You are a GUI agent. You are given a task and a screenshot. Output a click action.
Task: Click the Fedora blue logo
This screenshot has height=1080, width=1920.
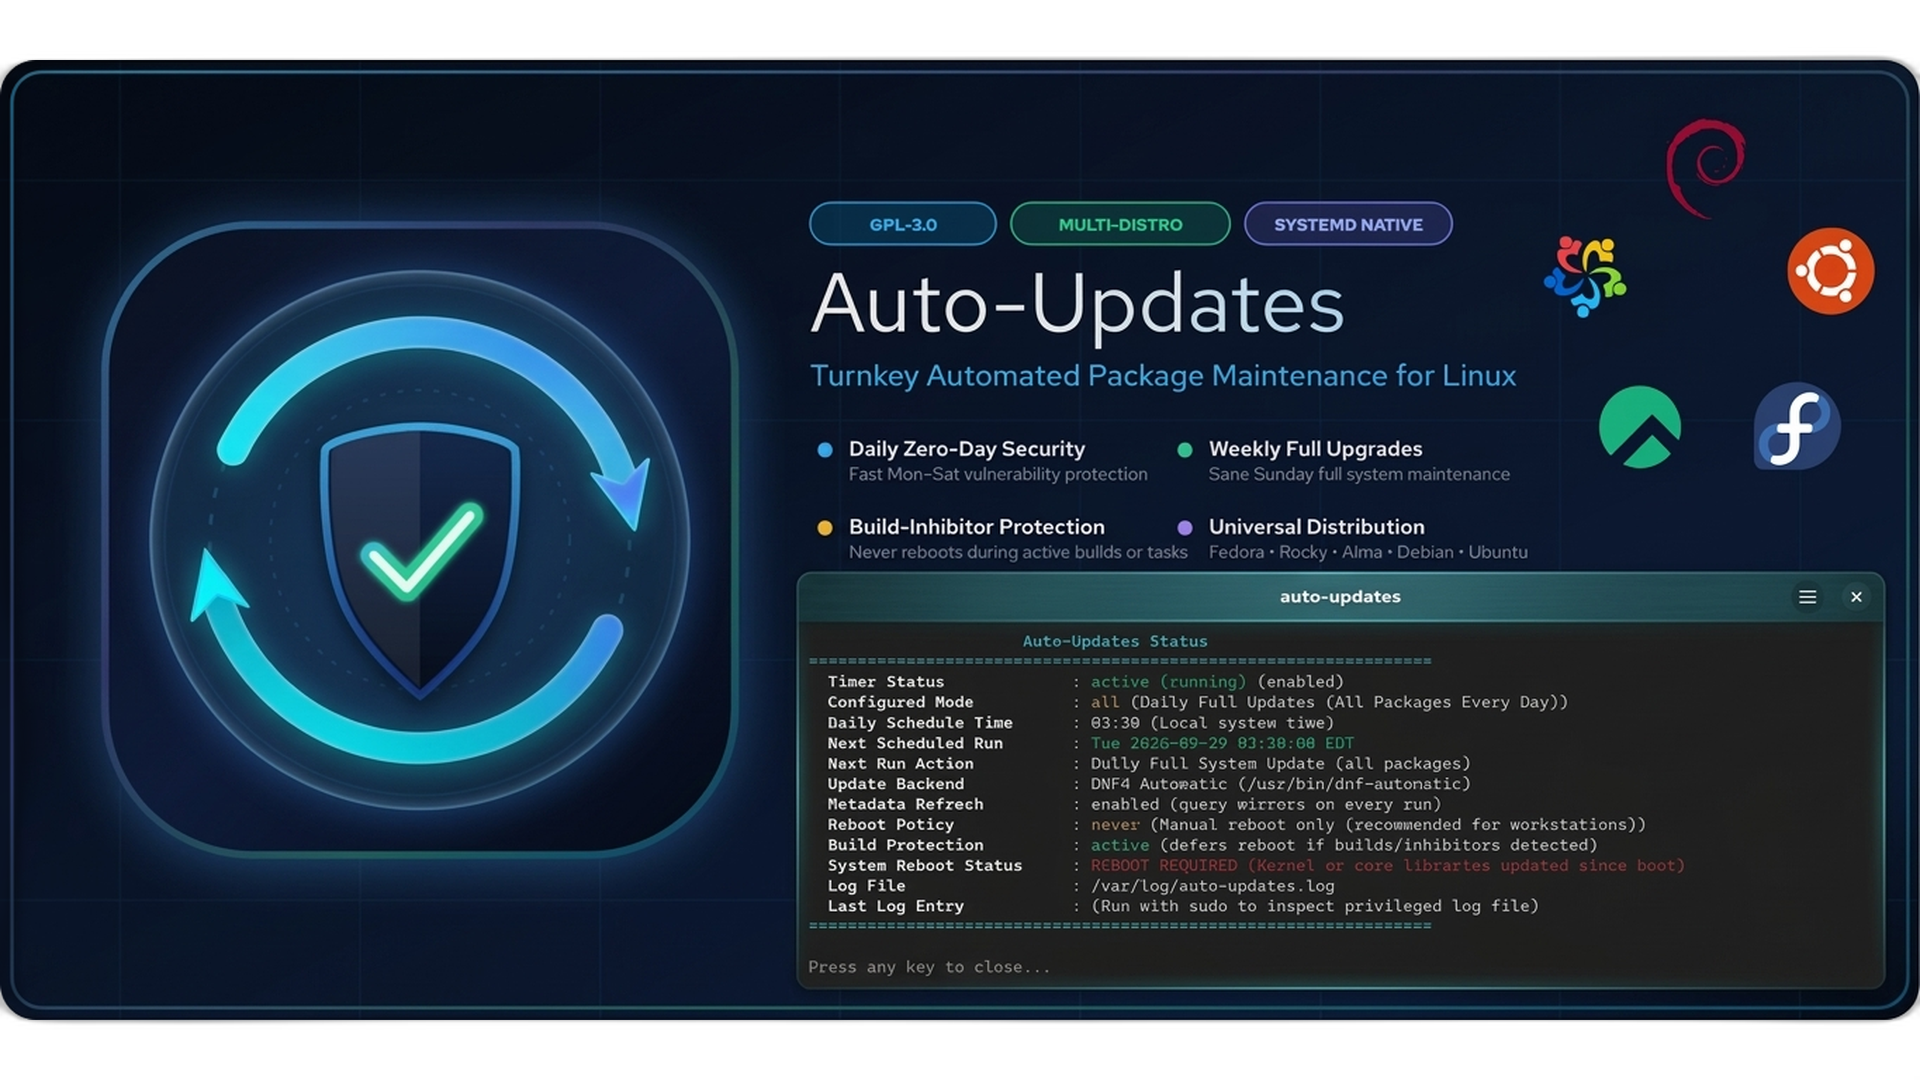1797,426
